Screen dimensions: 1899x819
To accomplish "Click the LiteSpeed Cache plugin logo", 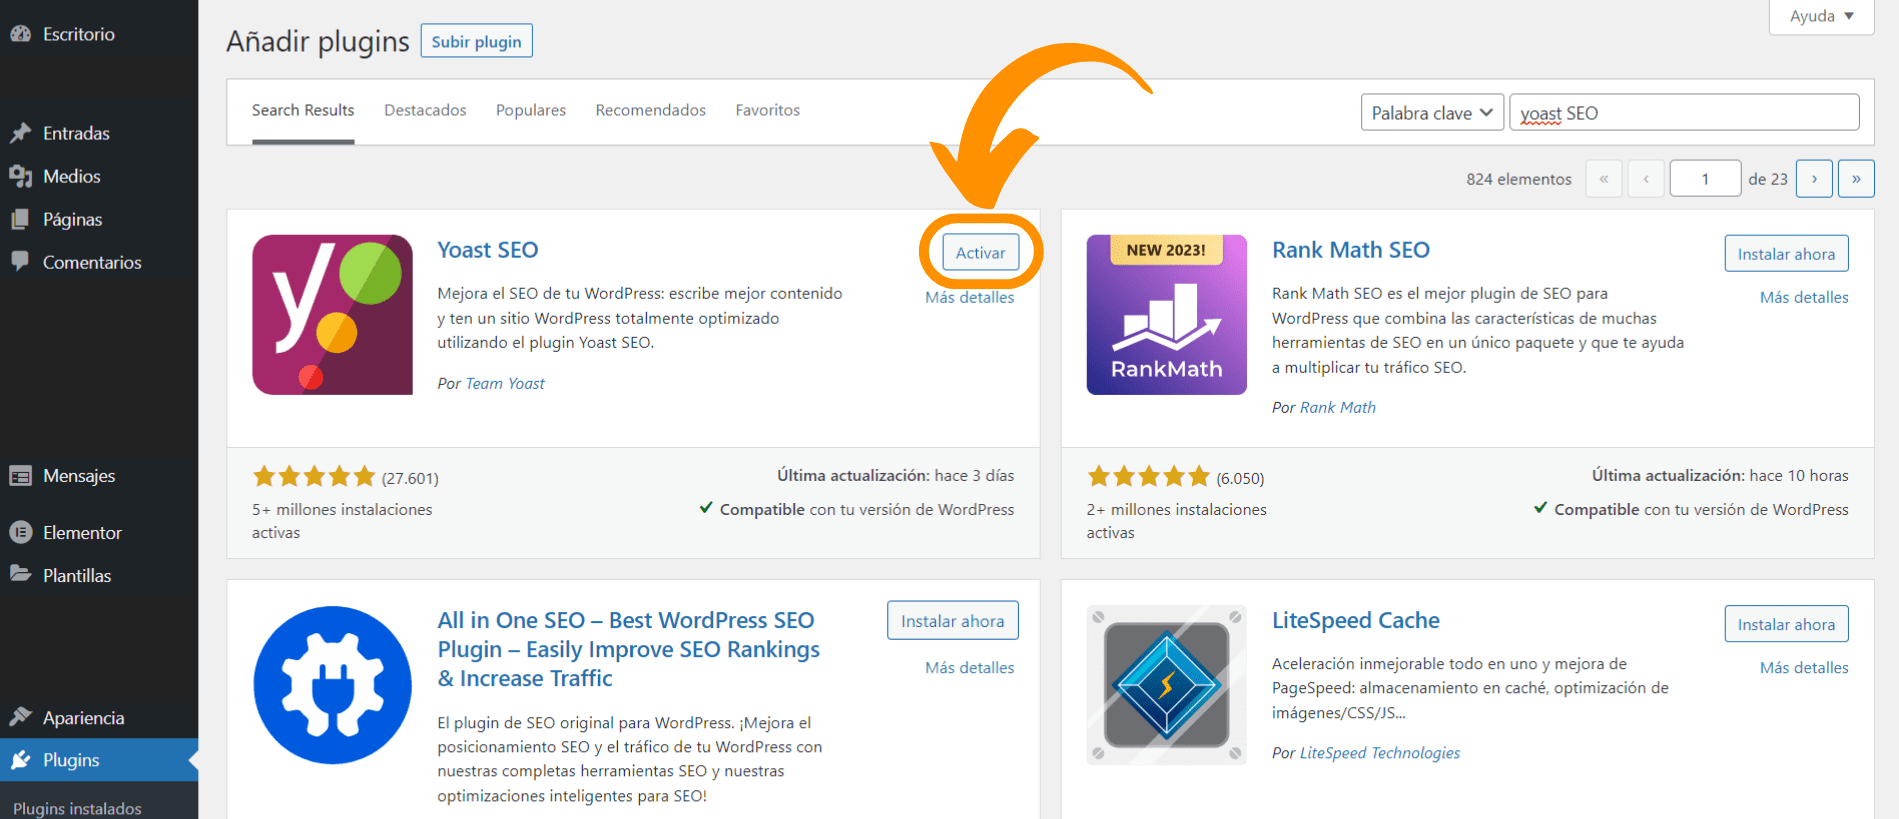I will tap(1166, 685).
